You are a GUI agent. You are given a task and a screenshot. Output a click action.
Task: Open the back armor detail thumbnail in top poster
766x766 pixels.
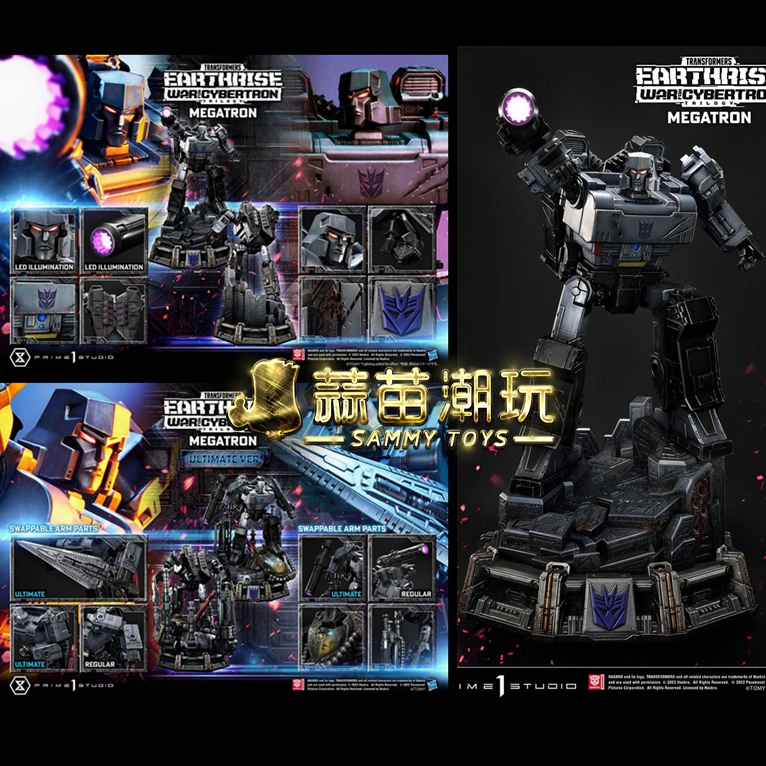coord(114,311)
